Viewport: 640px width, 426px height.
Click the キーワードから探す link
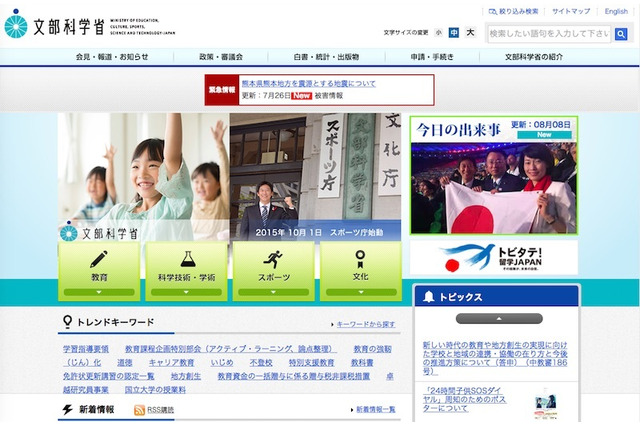(366, 324)
